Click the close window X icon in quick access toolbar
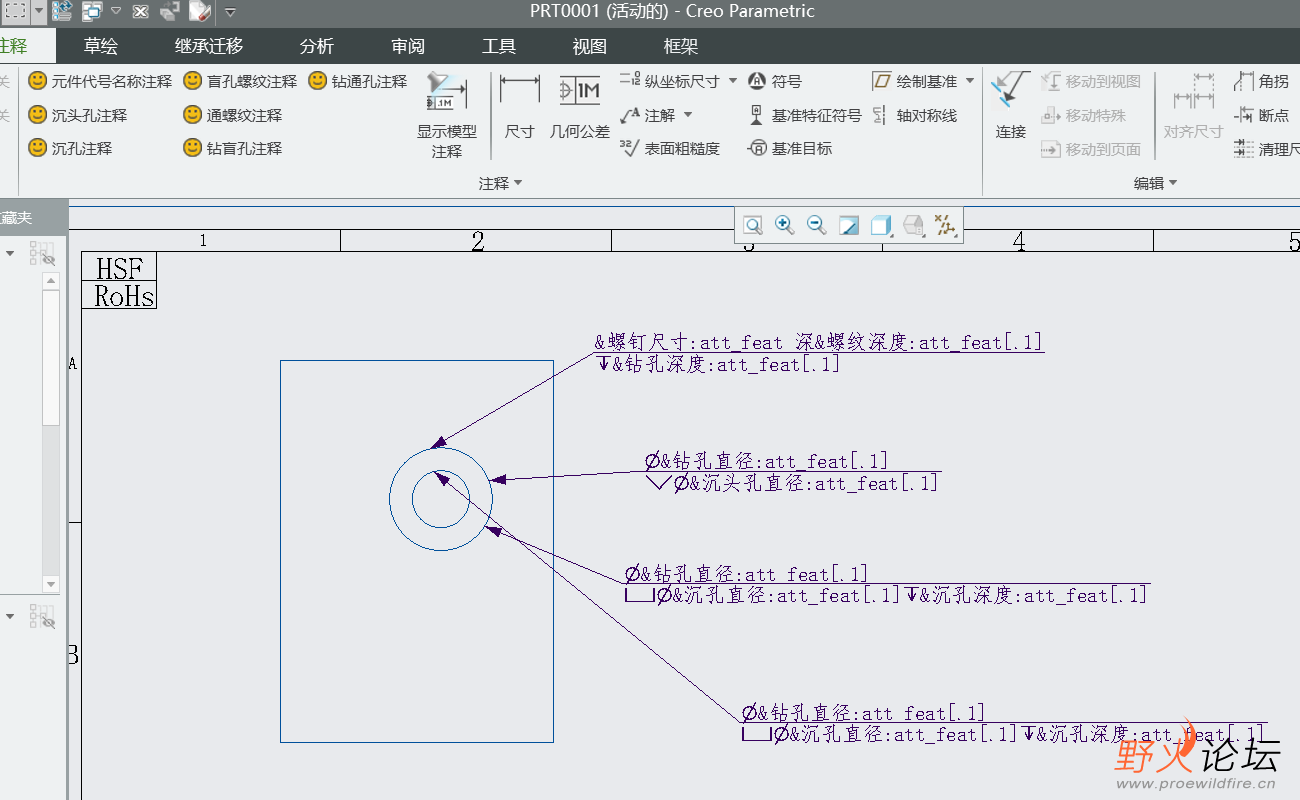 [141, 12]
